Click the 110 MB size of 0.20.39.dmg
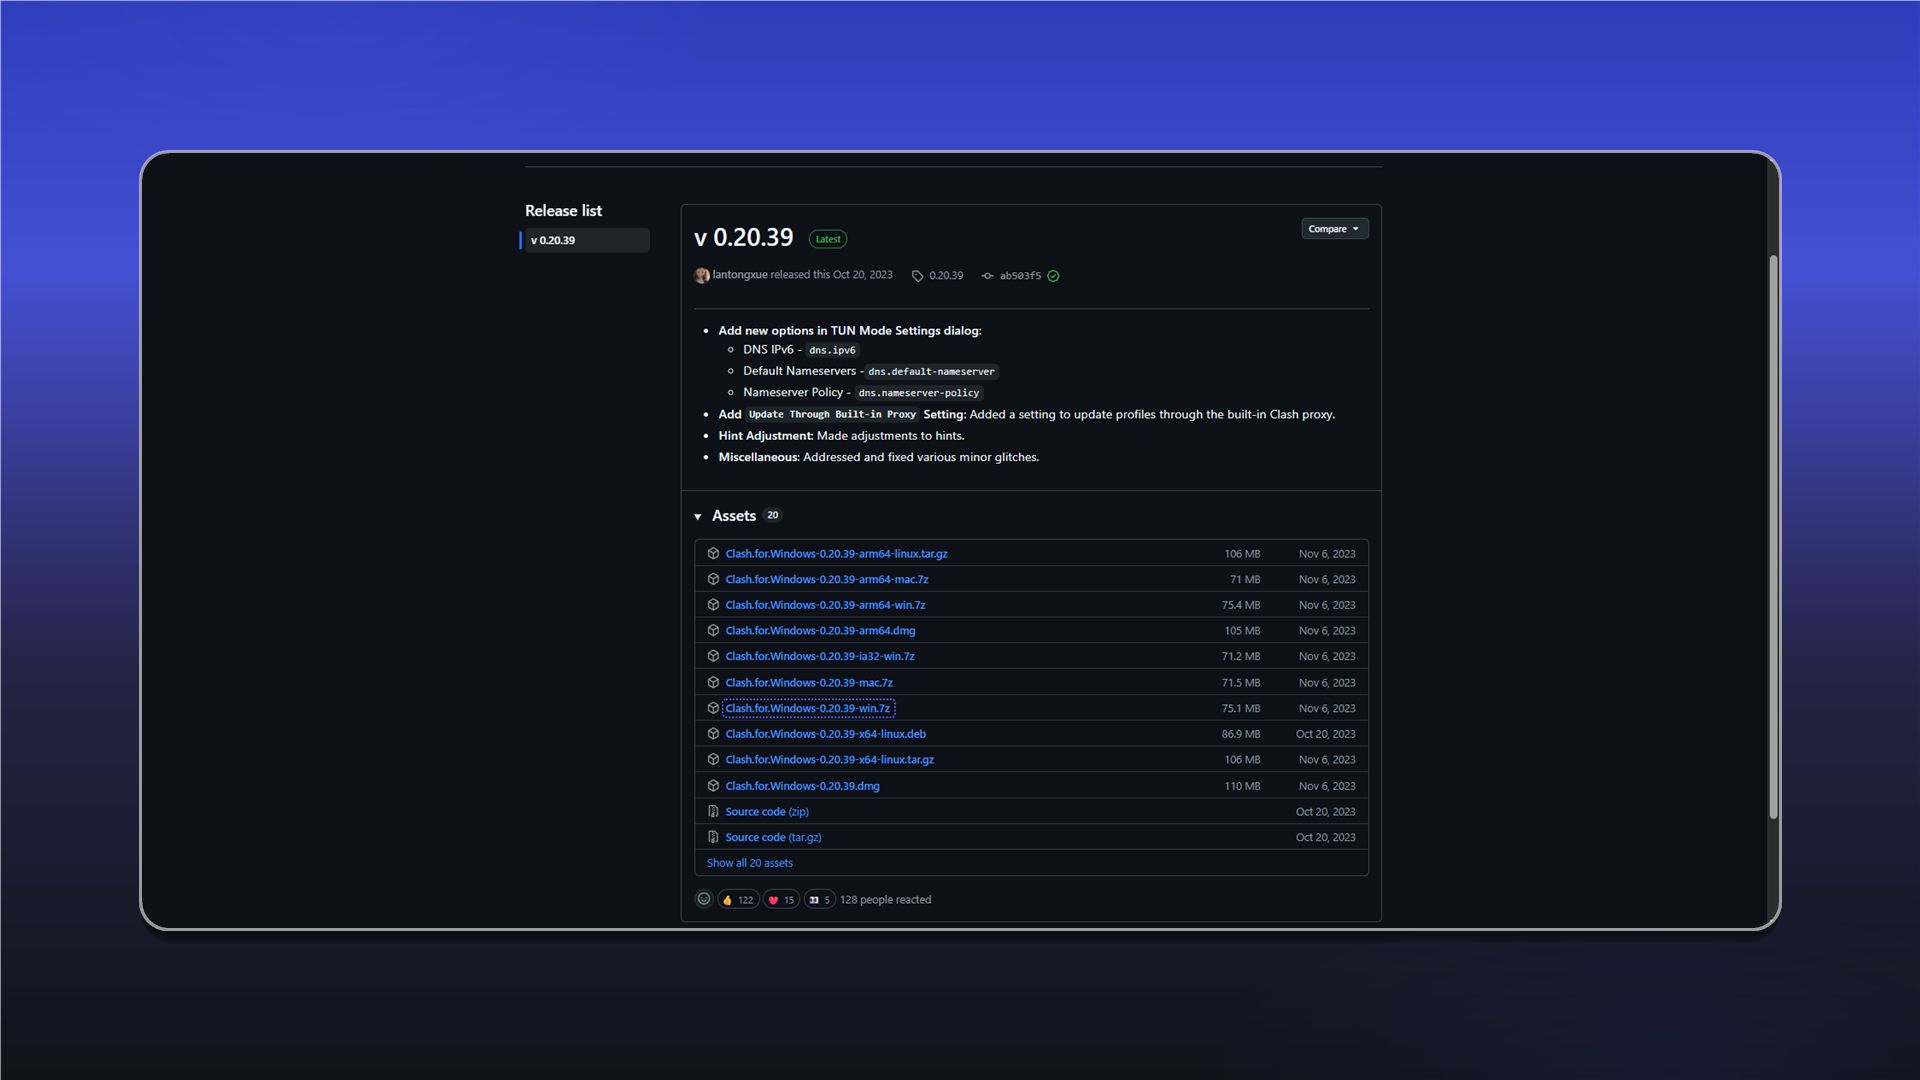1920x1080 pixels. pos(1242,786)
